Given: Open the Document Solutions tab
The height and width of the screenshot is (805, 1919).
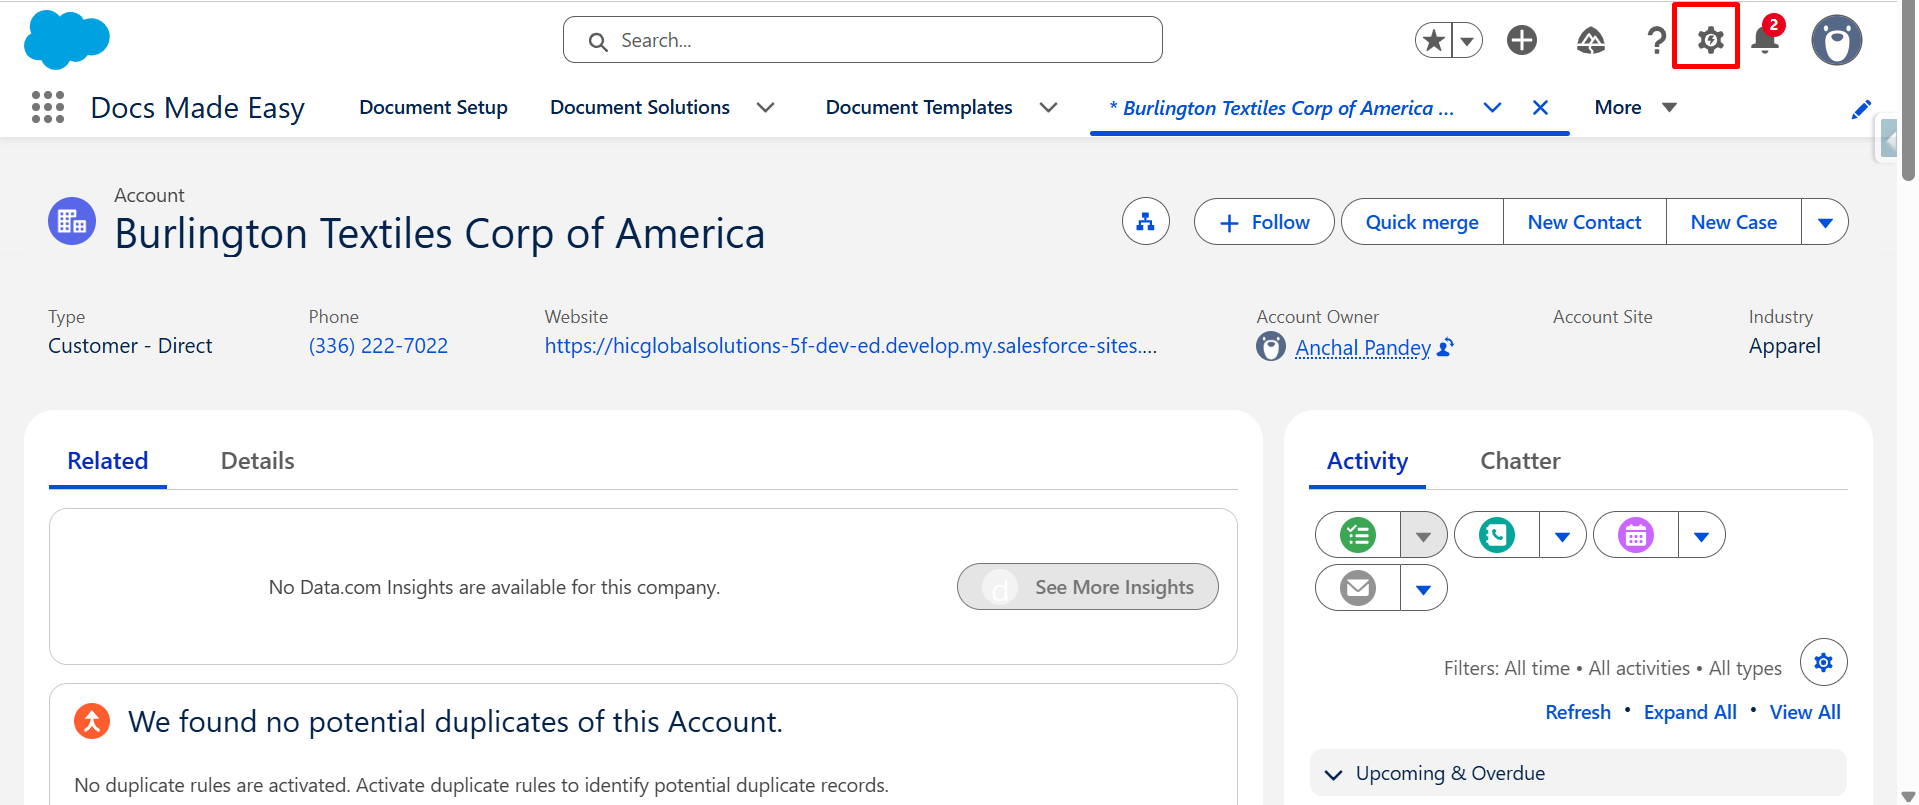Looking at the screenshot, I should coord(640,107).
